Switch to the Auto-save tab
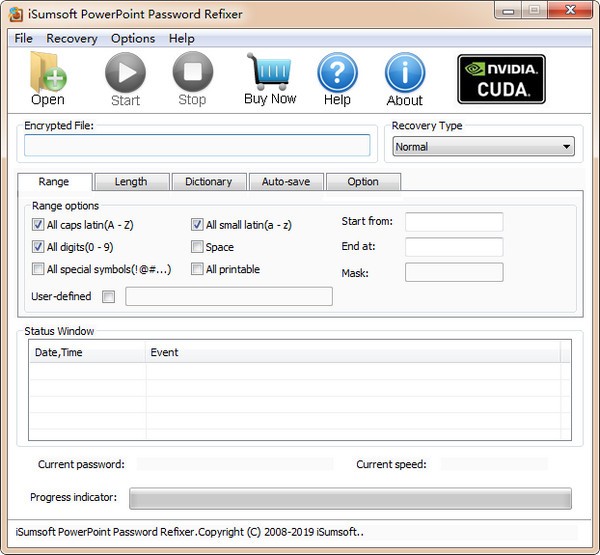 [286, 182]
